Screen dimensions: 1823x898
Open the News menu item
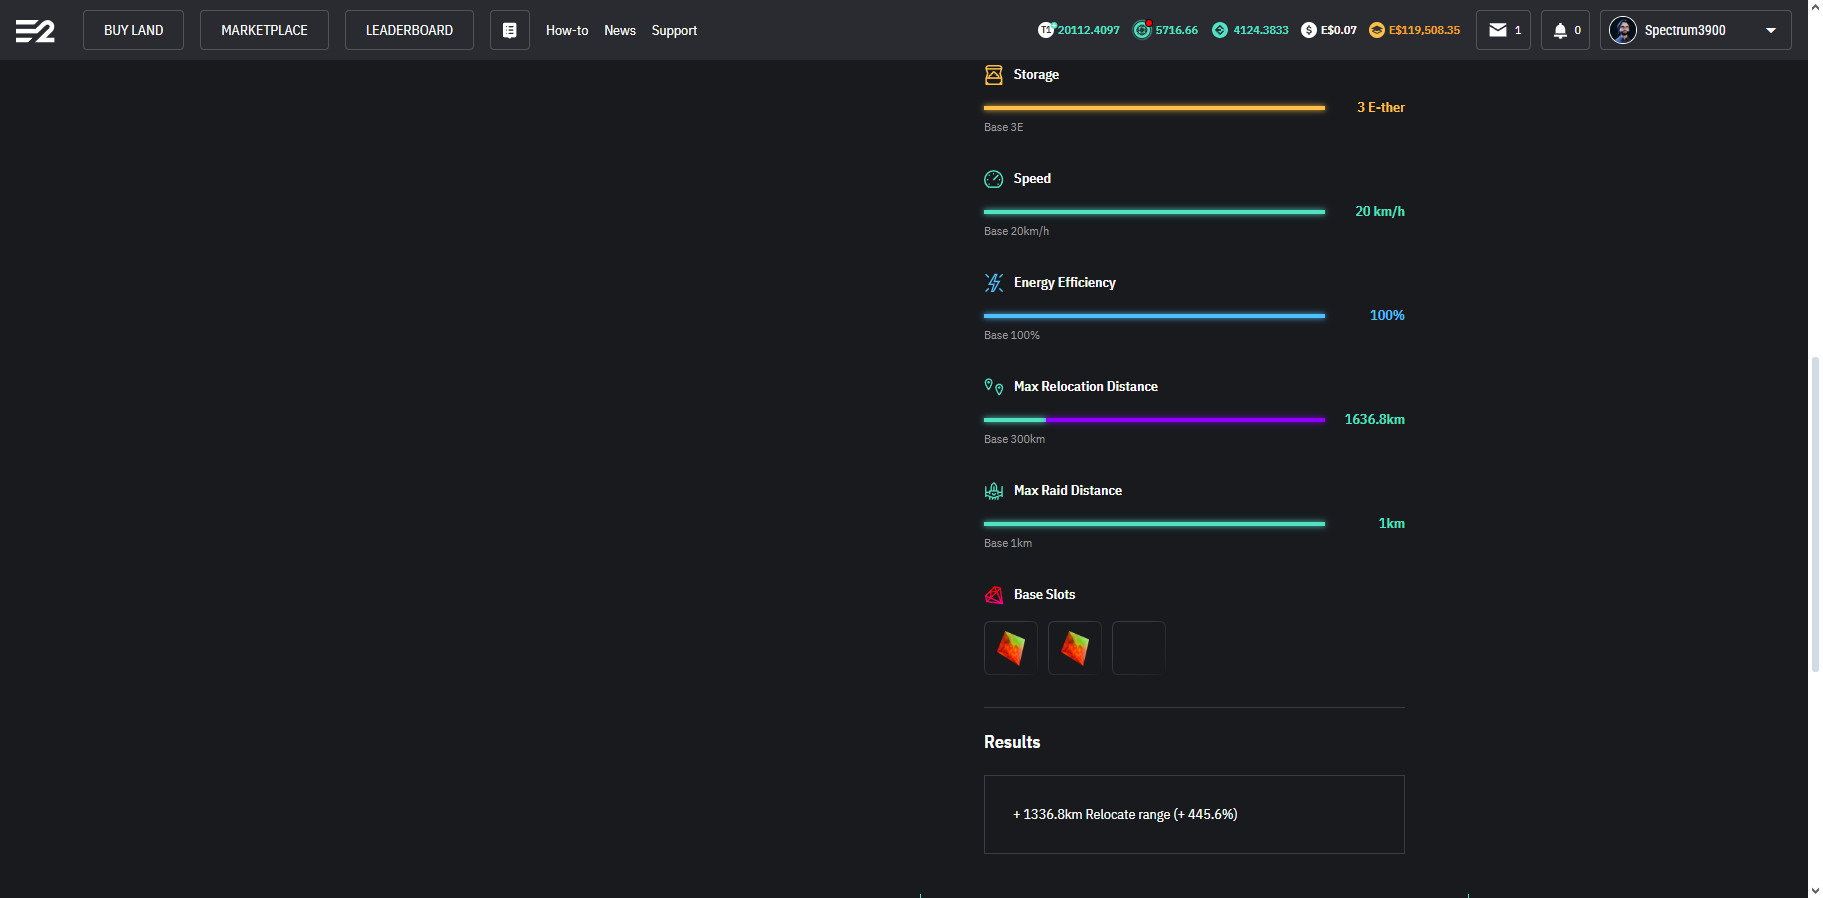coord(619,30)
